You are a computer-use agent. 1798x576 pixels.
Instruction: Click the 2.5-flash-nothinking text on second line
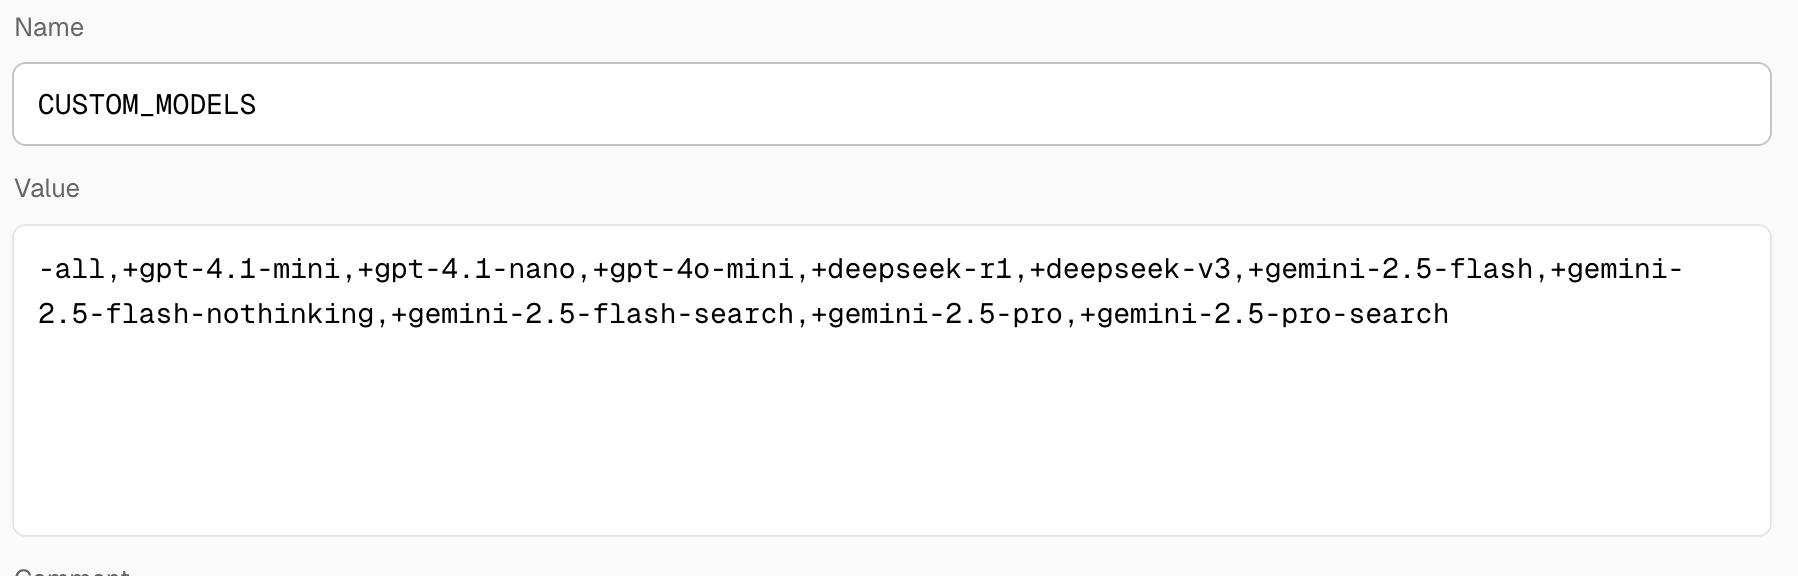[x=206, y=314]
